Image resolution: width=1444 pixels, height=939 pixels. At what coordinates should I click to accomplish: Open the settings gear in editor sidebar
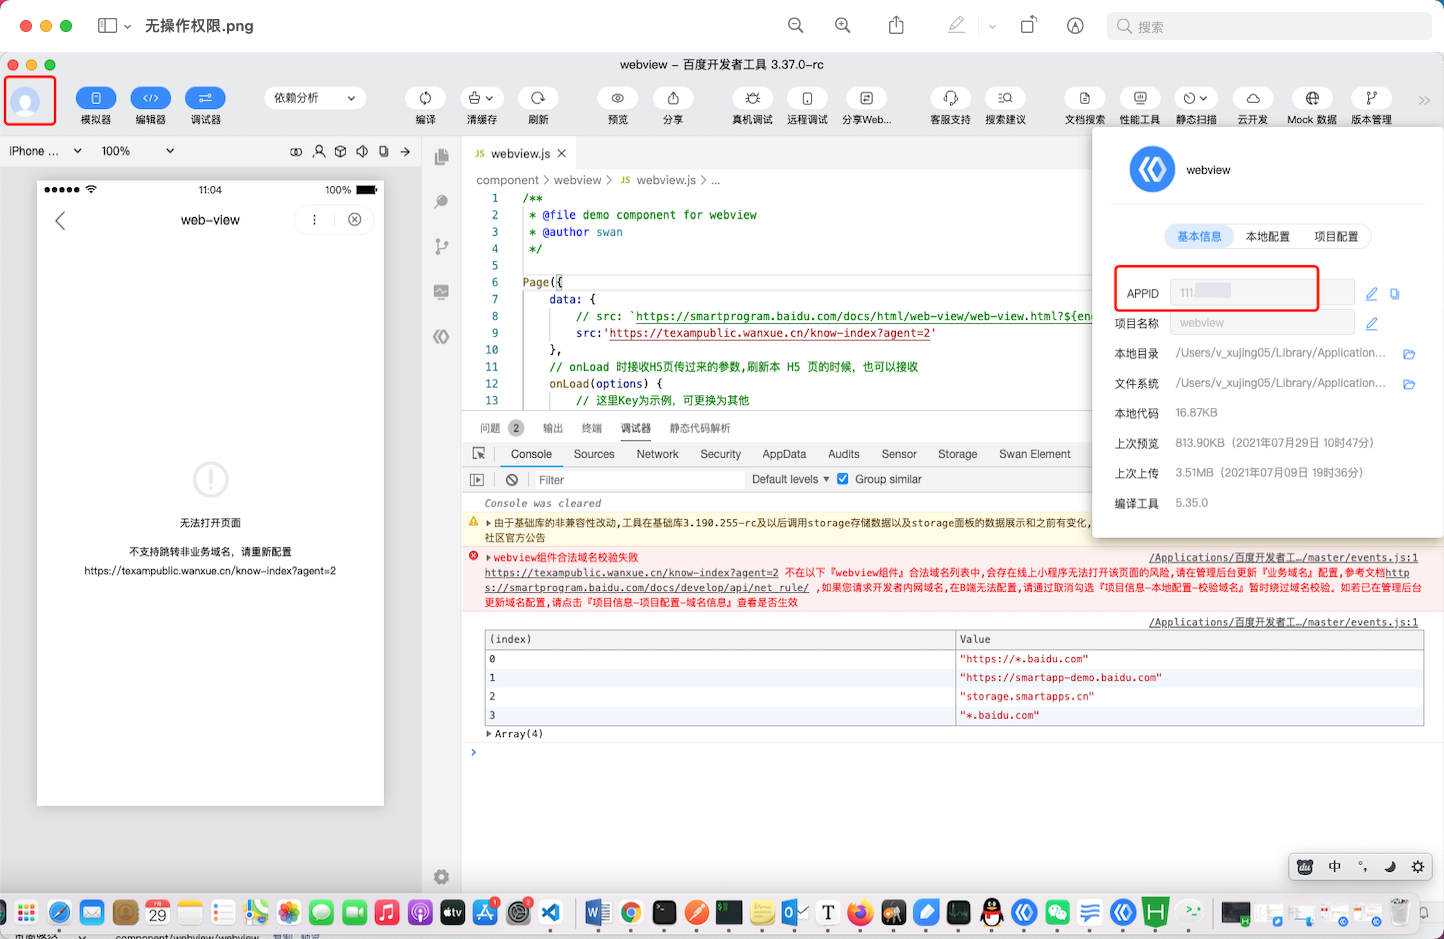[441, 877]
